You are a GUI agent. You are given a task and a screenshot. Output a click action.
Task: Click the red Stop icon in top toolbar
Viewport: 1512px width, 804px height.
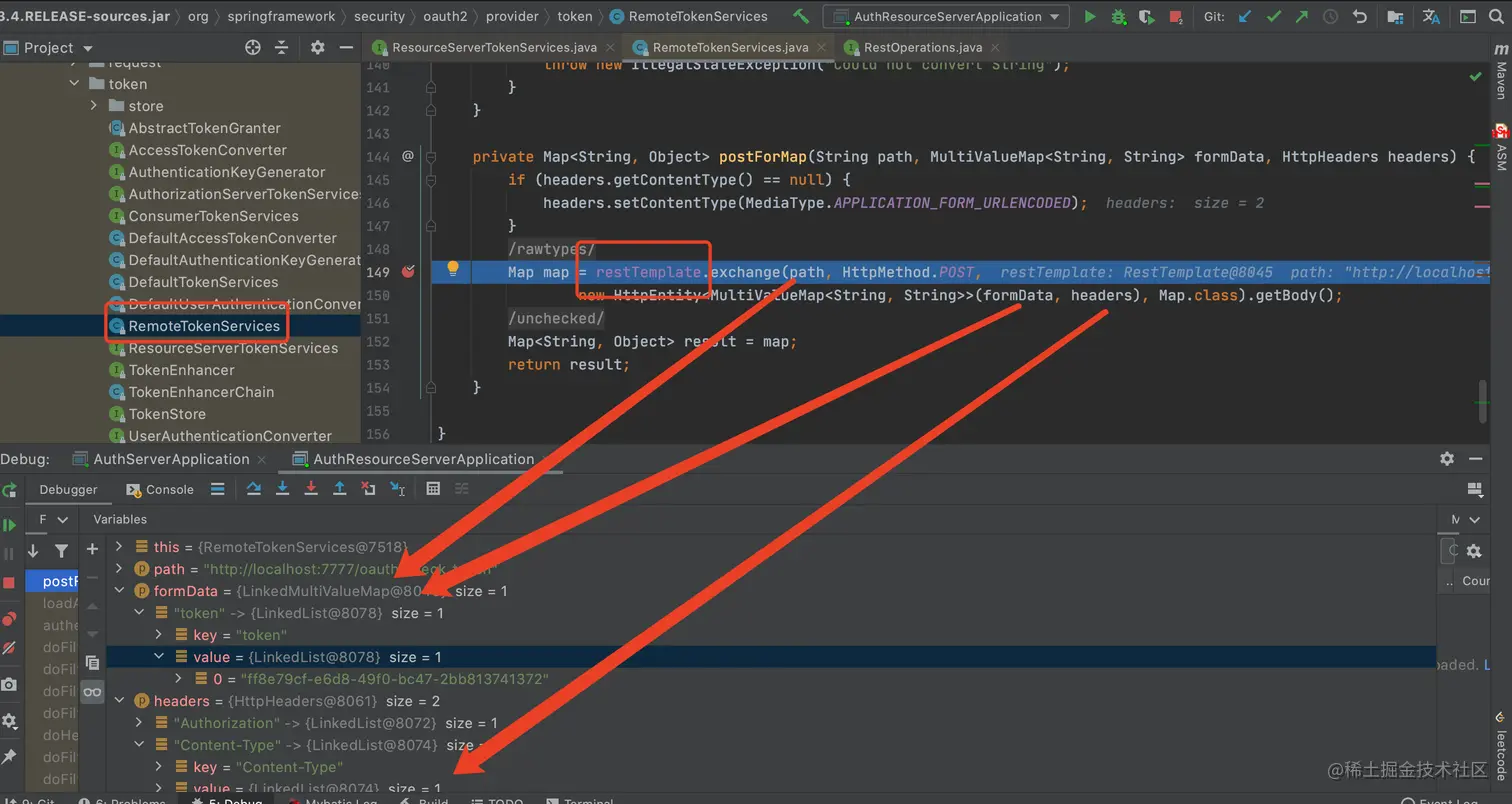[1176, 17]
